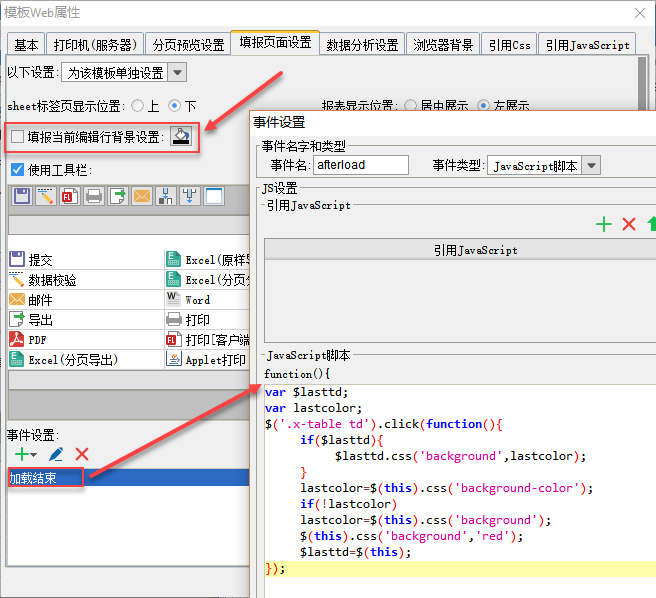Choose 居中展示 radio for report position

click(410, 105)
